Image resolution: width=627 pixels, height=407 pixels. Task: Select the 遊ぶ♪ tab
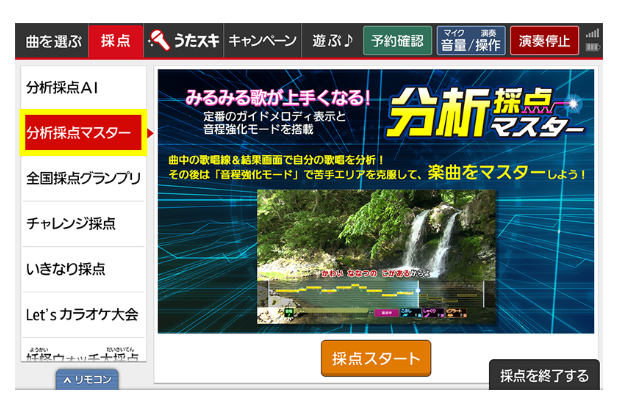(329, 41)
